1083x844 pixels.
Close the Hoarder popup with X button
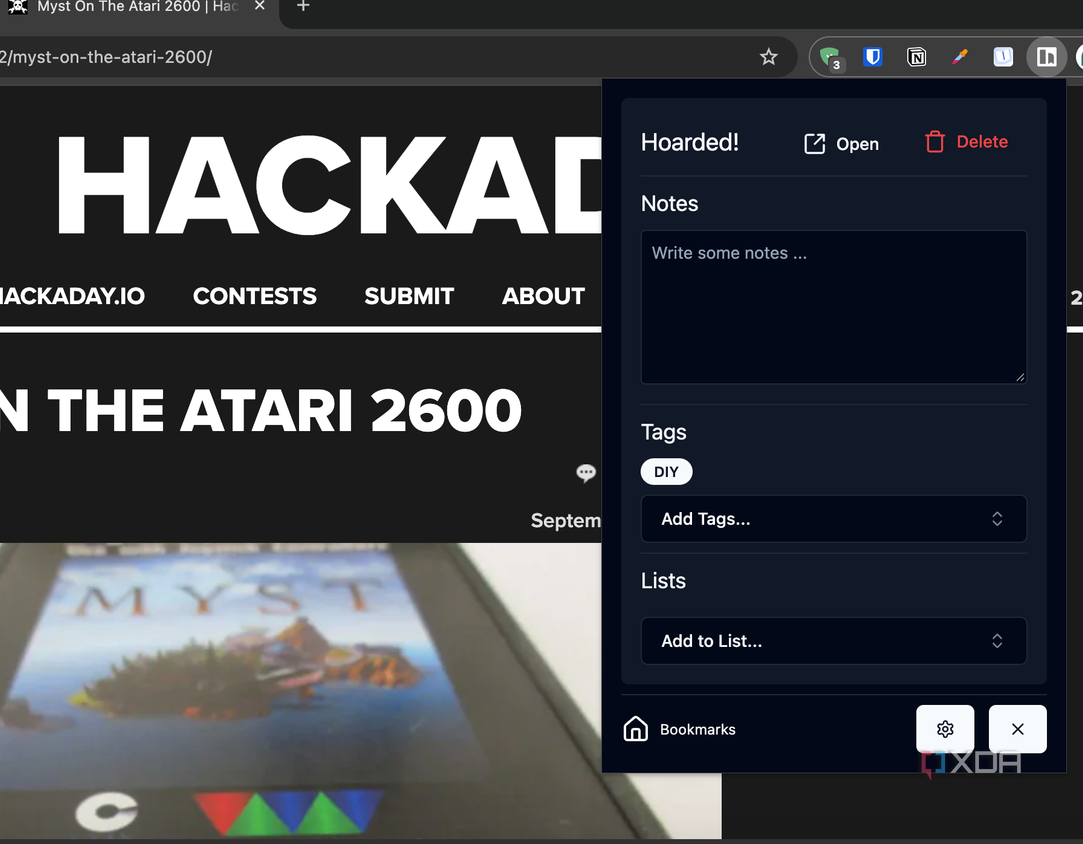[1017, 729]
